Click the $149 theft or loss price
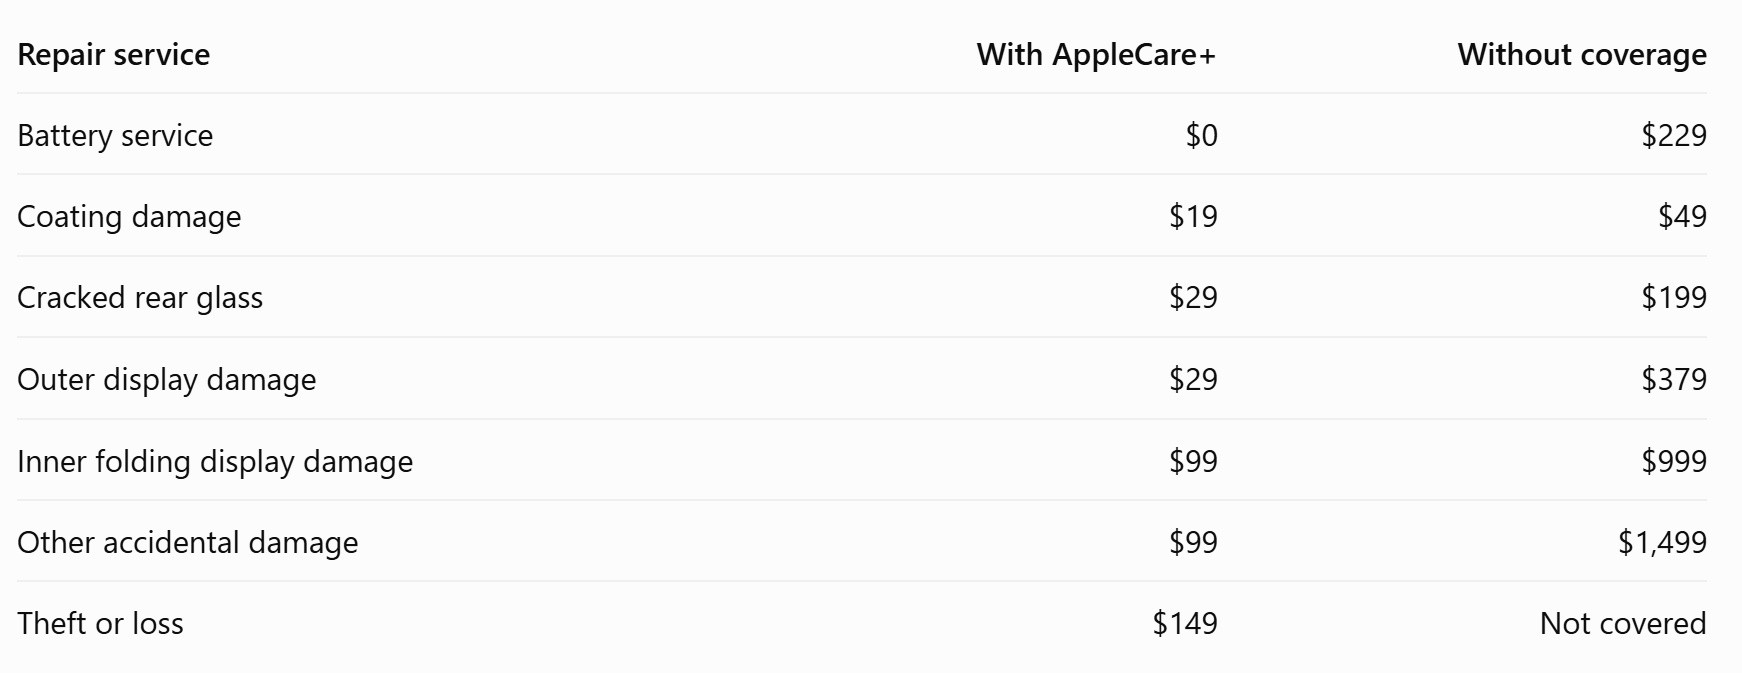The image size is (1742, 673). (1185, 624)
